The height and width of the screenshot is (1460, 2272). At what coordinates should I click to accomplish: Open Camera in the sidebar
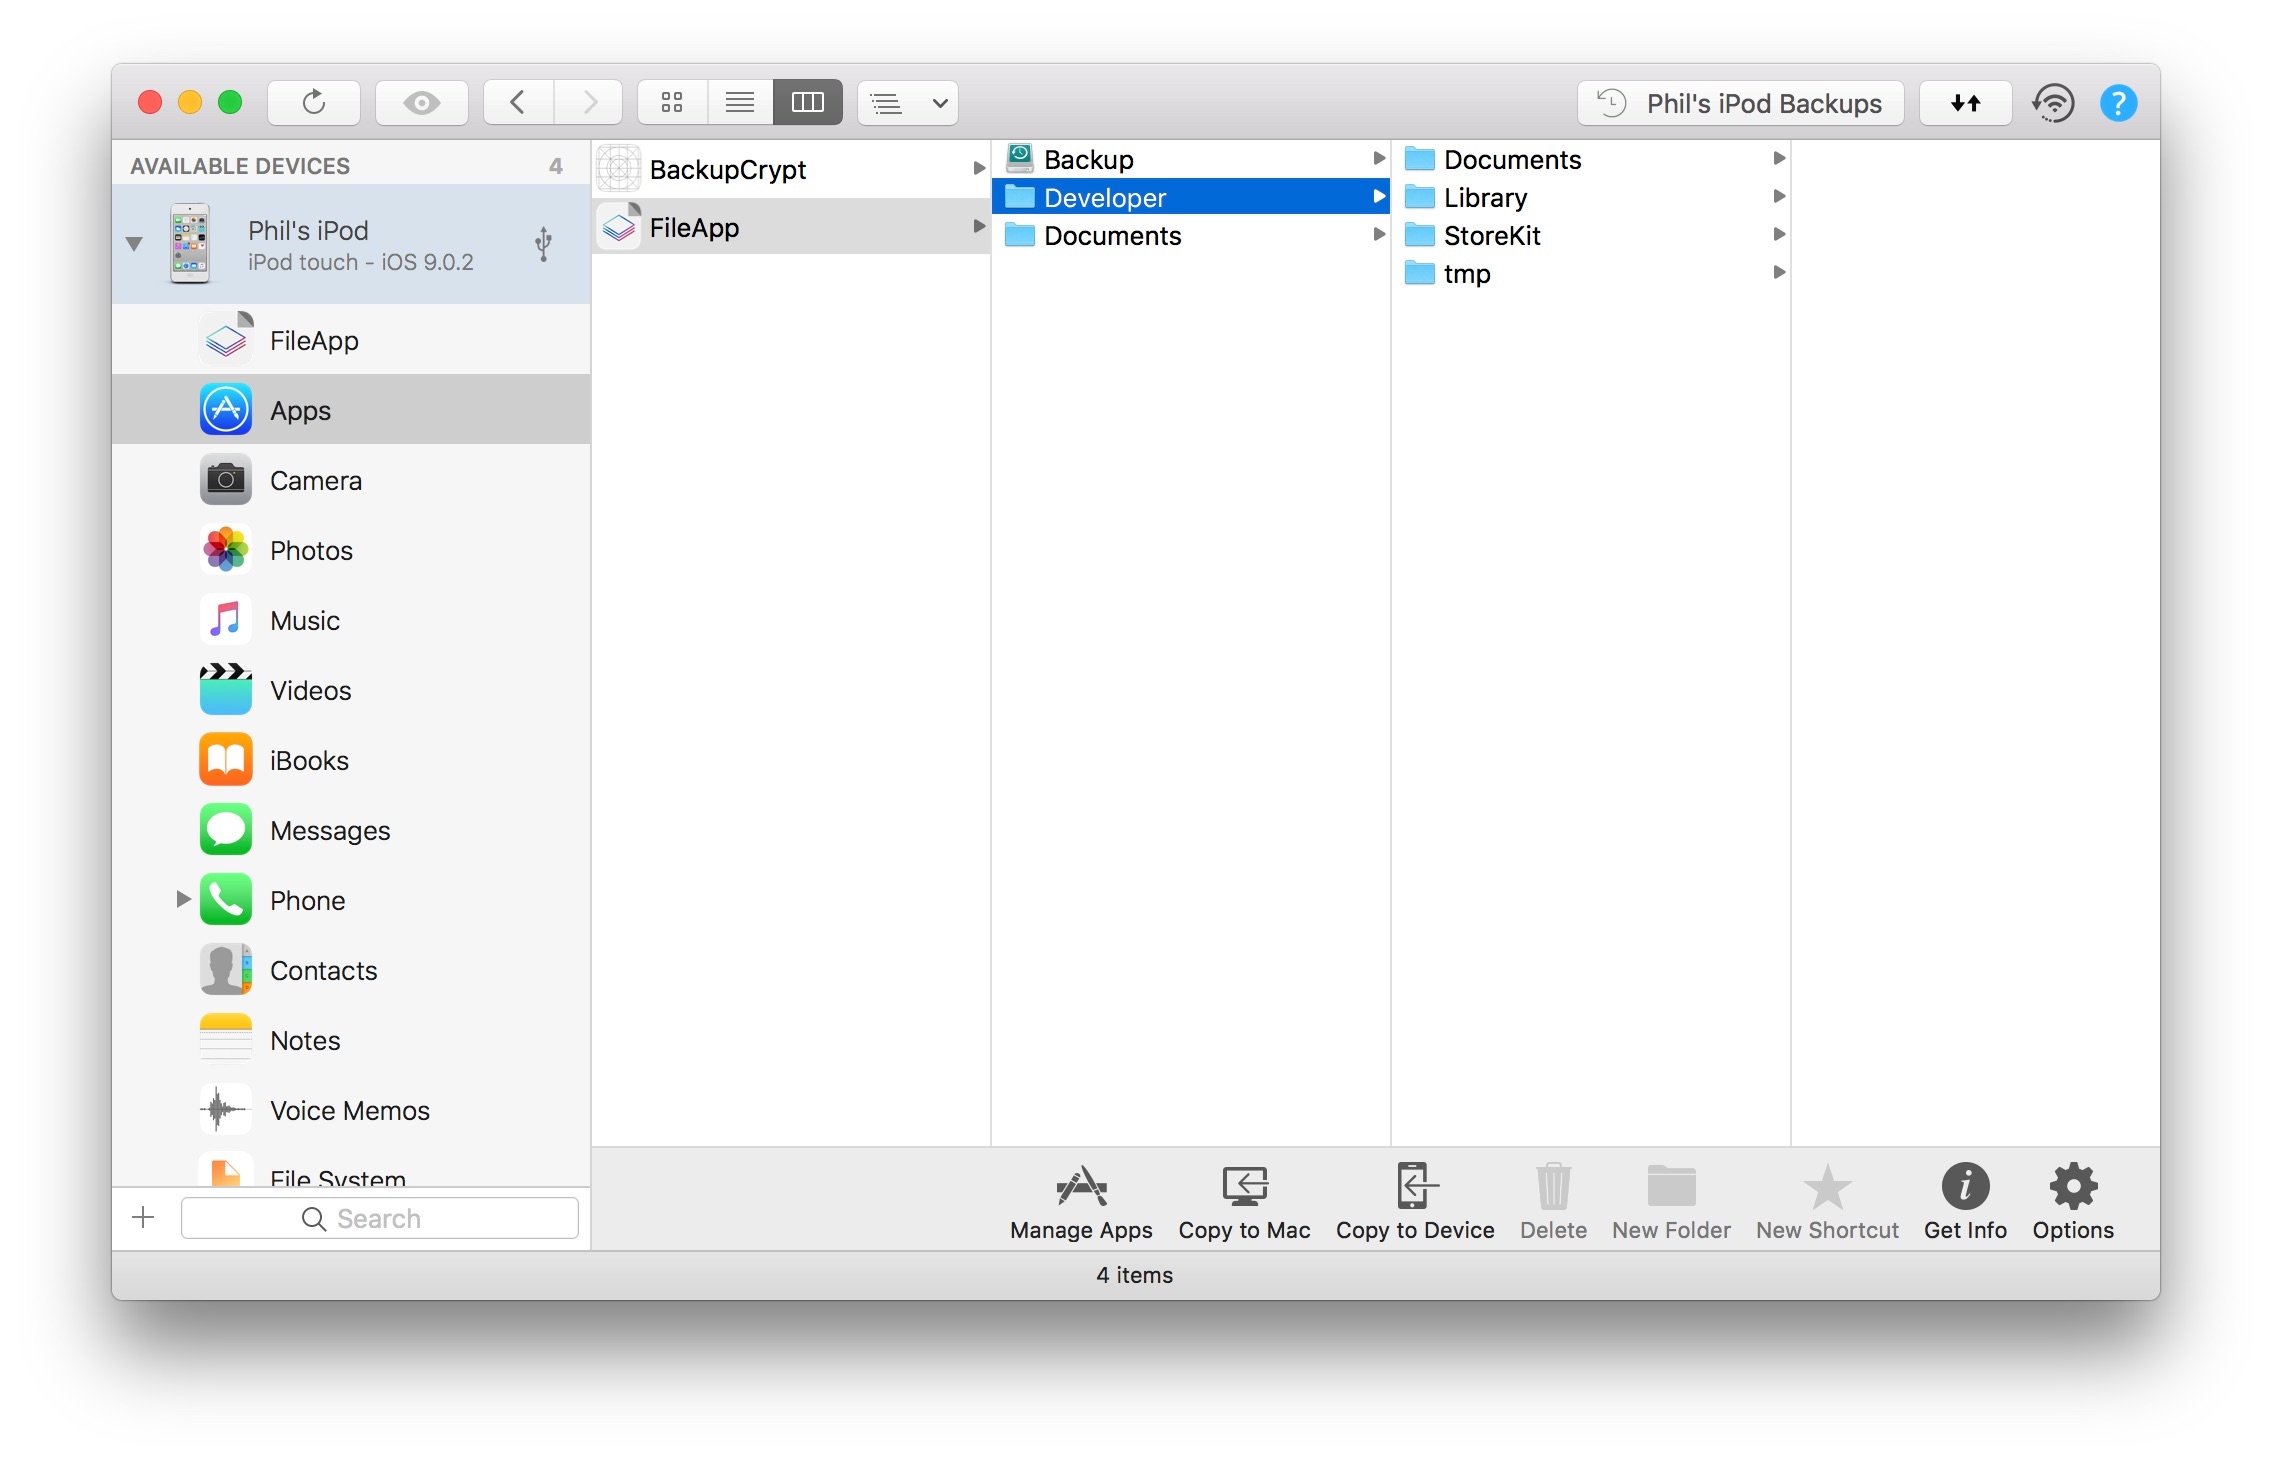click(x=351, y=480)
